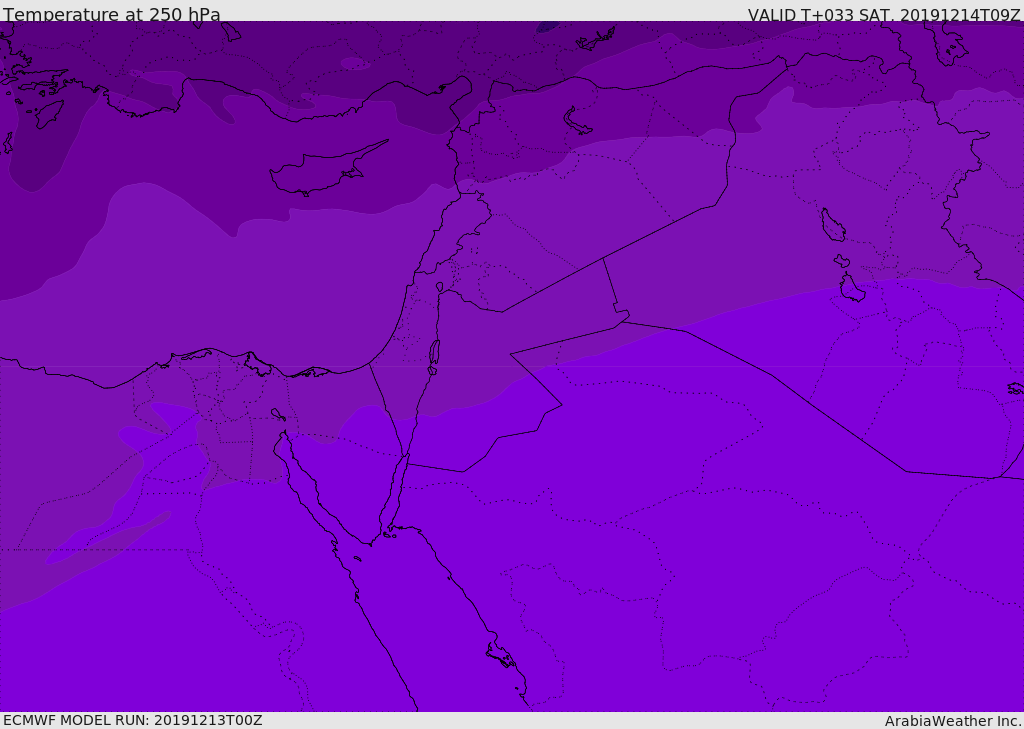1024x729 pixels.
Task: Click the 'Temperature at 250 hPa' title text
Action: [112, 14]
